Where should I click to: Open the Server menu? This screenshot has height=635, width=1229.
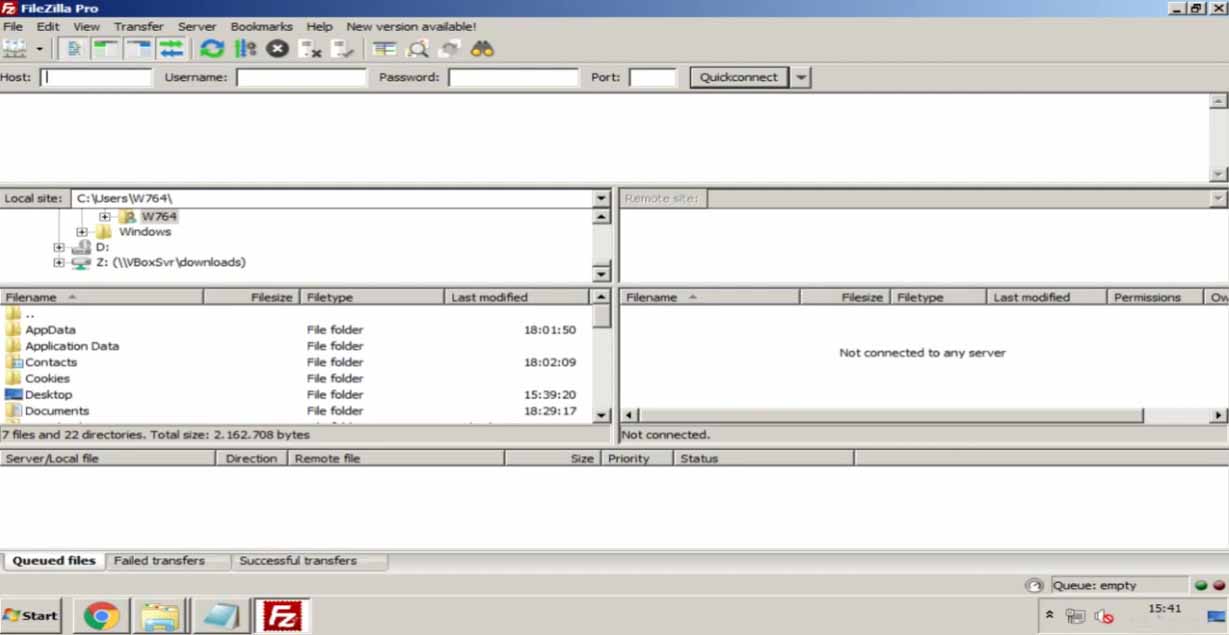coord(197,26)
